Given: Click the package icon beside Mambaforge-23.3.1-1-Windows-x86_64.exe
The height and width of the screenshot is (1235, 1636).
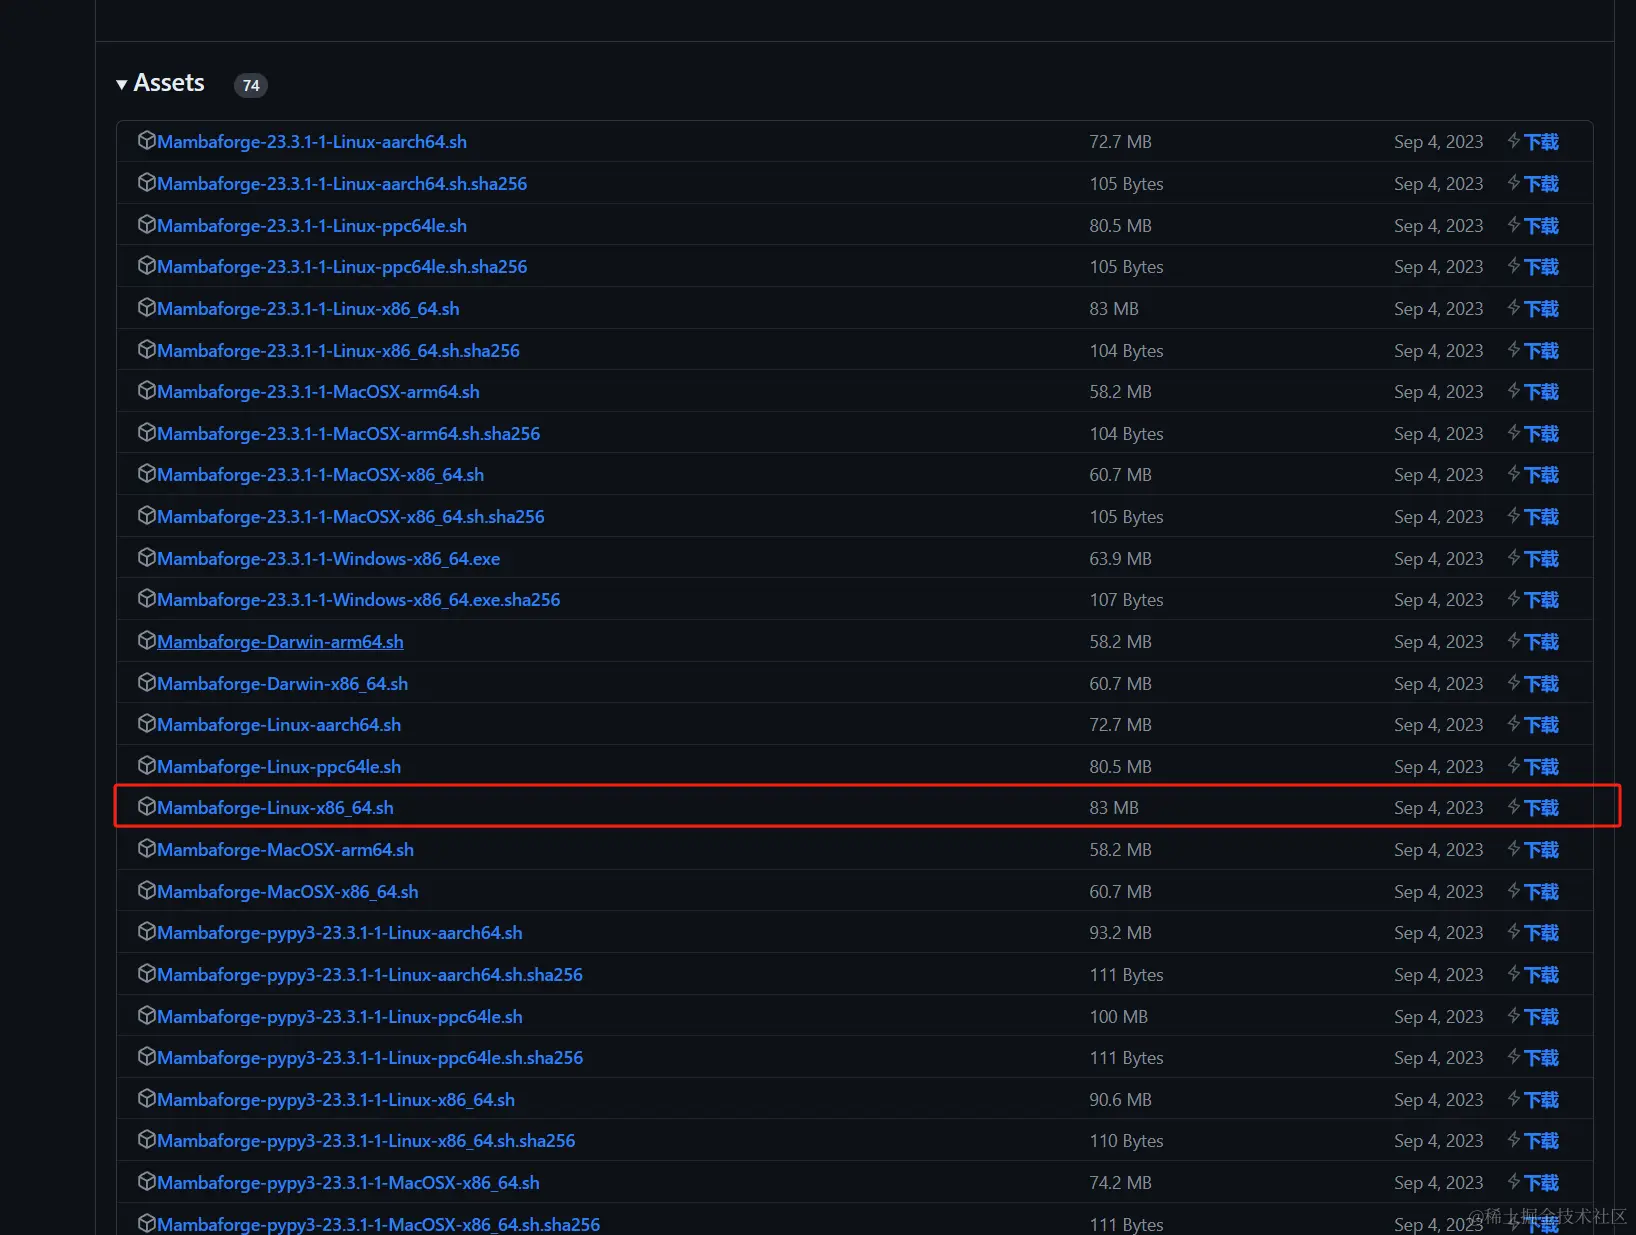Looking at the screenshot, I should tap(146, 558).
